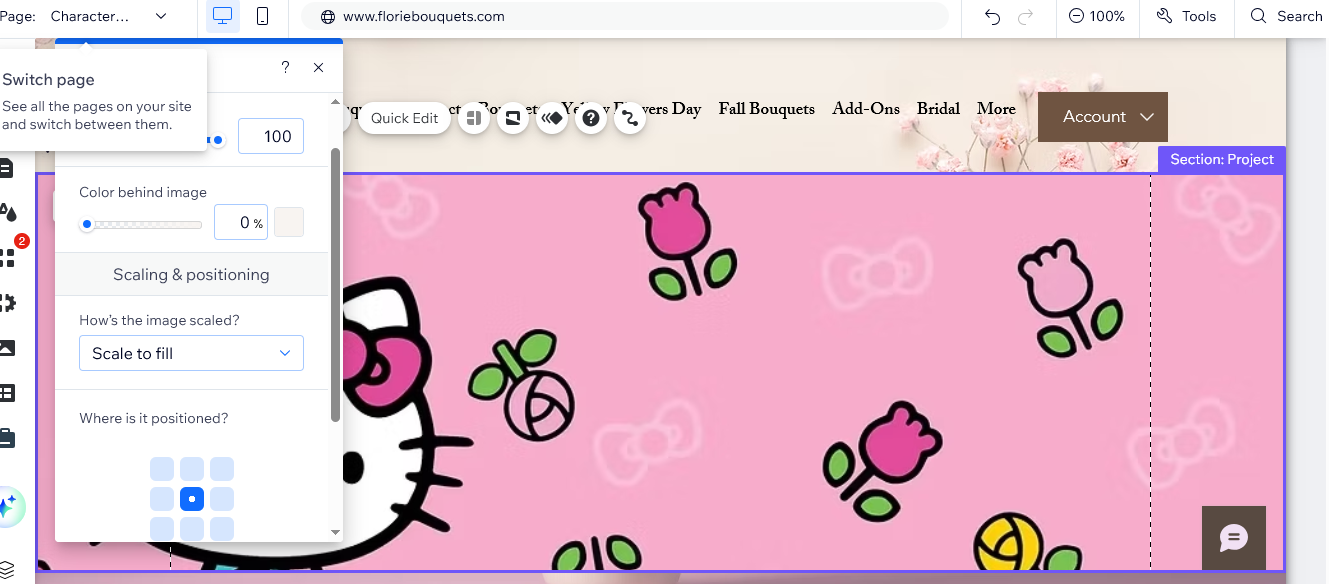Expand the Account dropdown button
Image resolution: width=1329 pixels, height=584 pixels.
tap(1103, 117)
